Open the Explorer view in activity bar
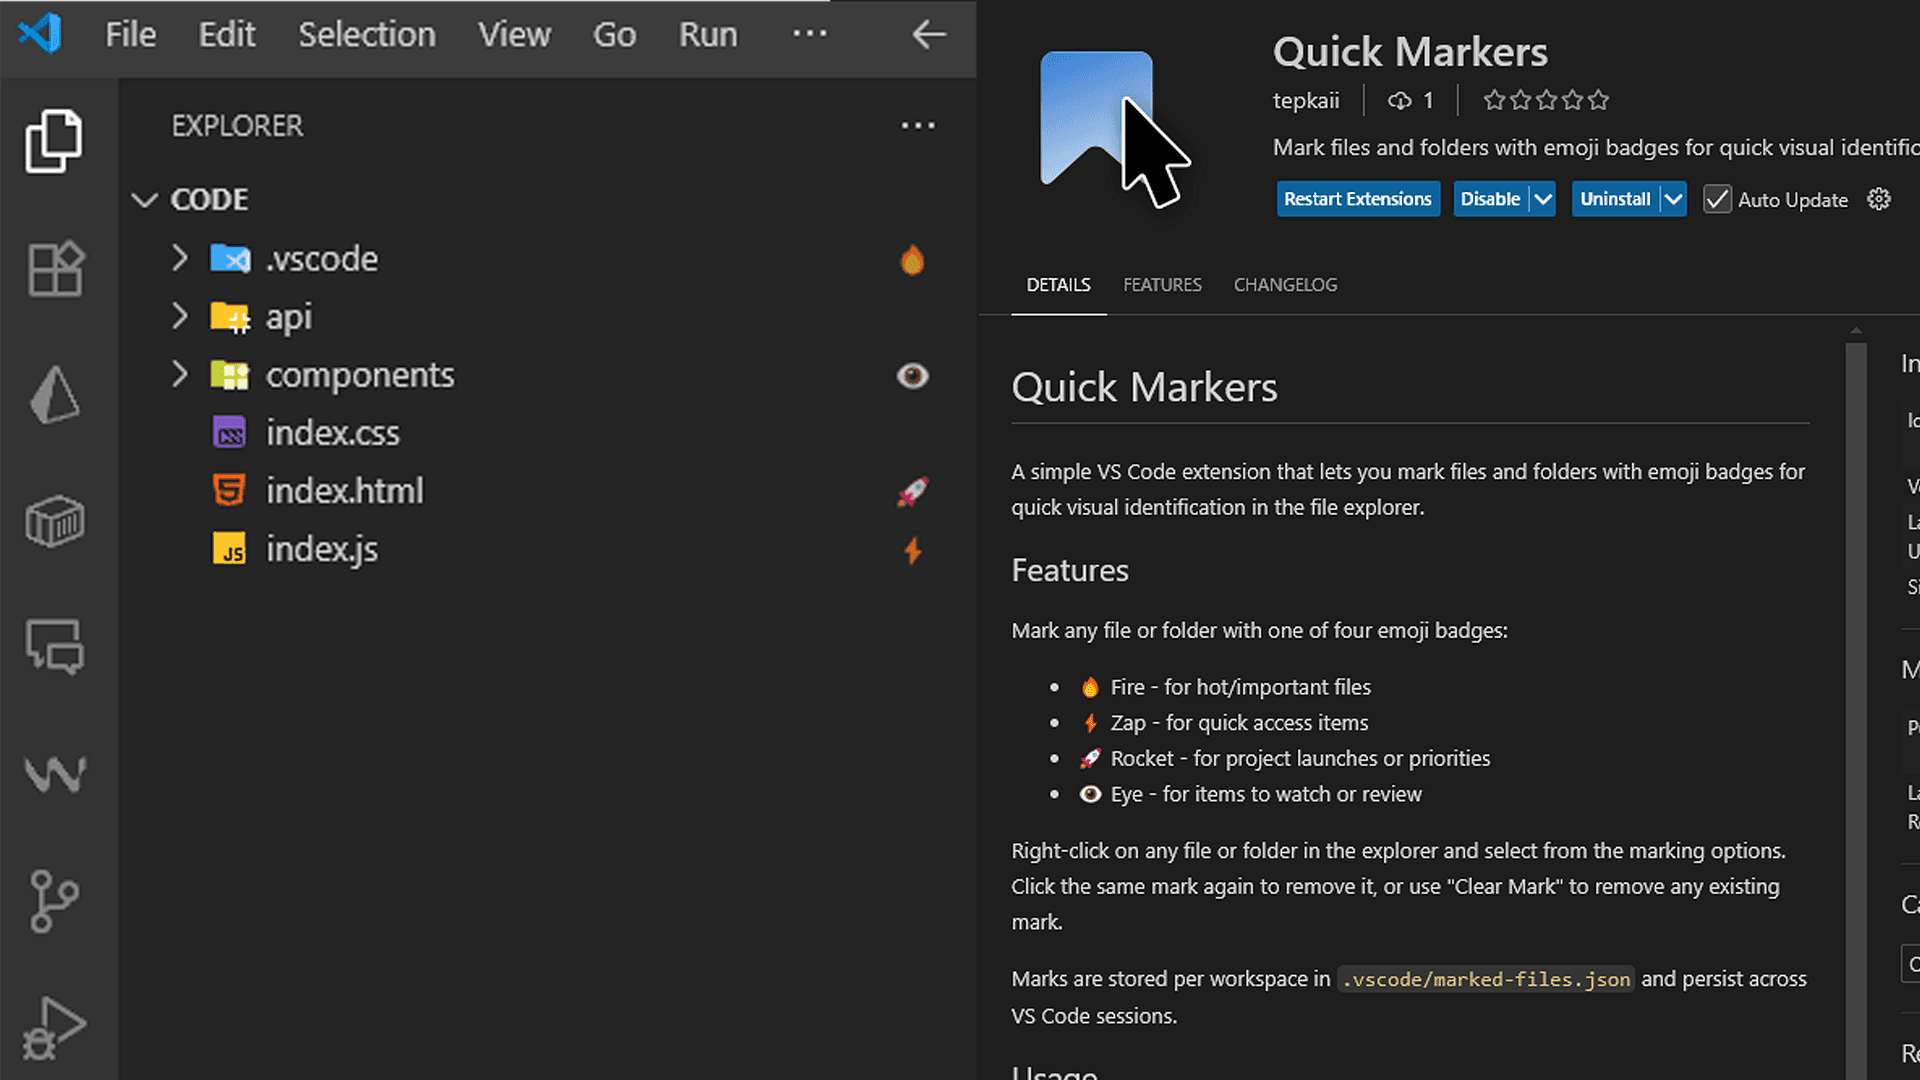Screen dimensions: 1920x1080 point(54,141)
